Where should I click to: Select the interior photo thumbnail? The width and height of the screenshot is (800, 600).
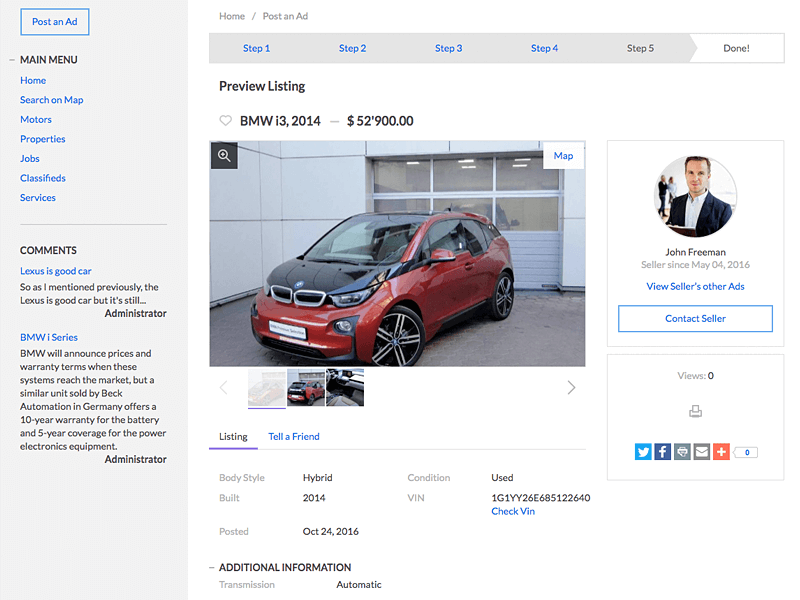coord(345,388)
